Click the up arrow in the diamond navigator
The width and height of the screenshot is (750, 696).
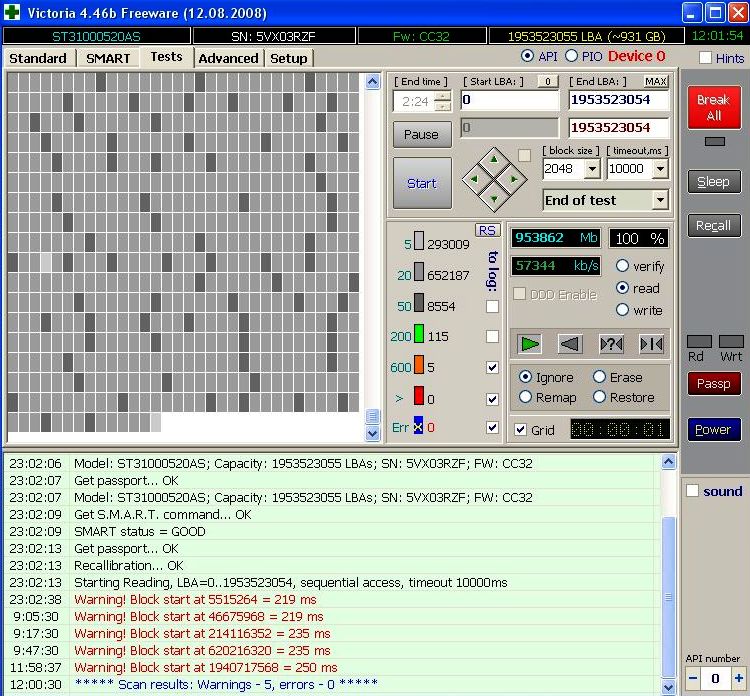(494, 160)
